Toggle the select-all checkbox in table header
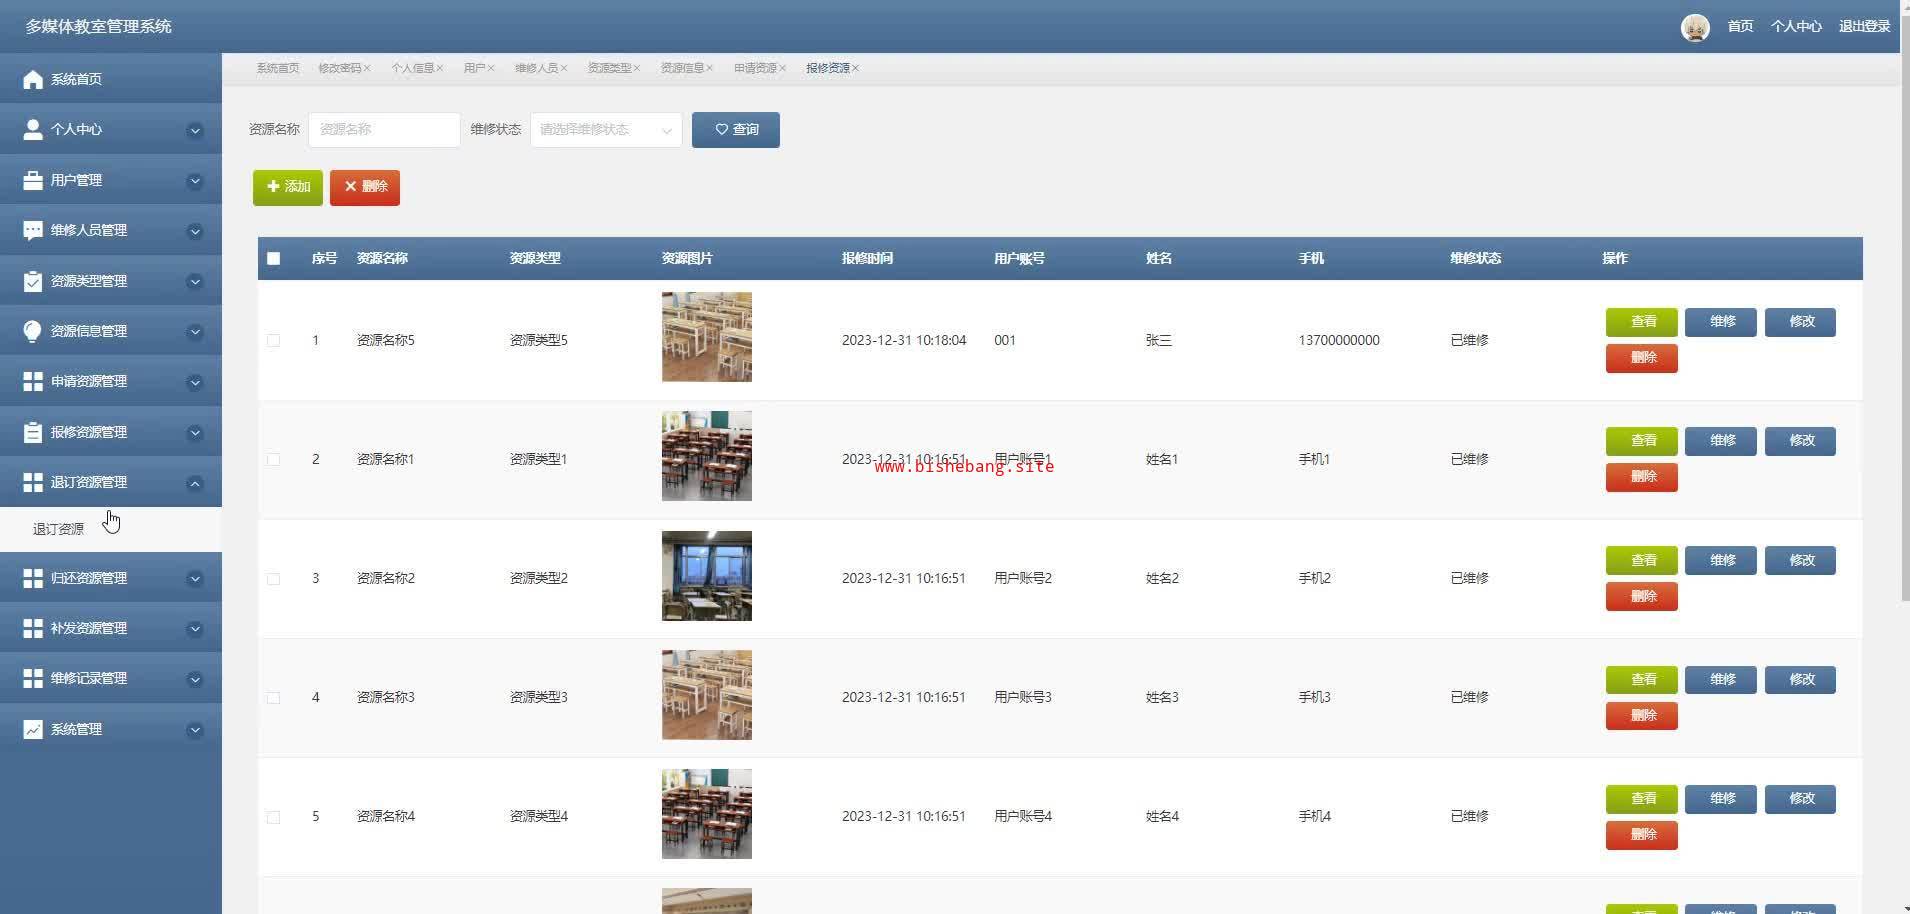The height and width of the screenshot is (914, 1910). [273, 259]
